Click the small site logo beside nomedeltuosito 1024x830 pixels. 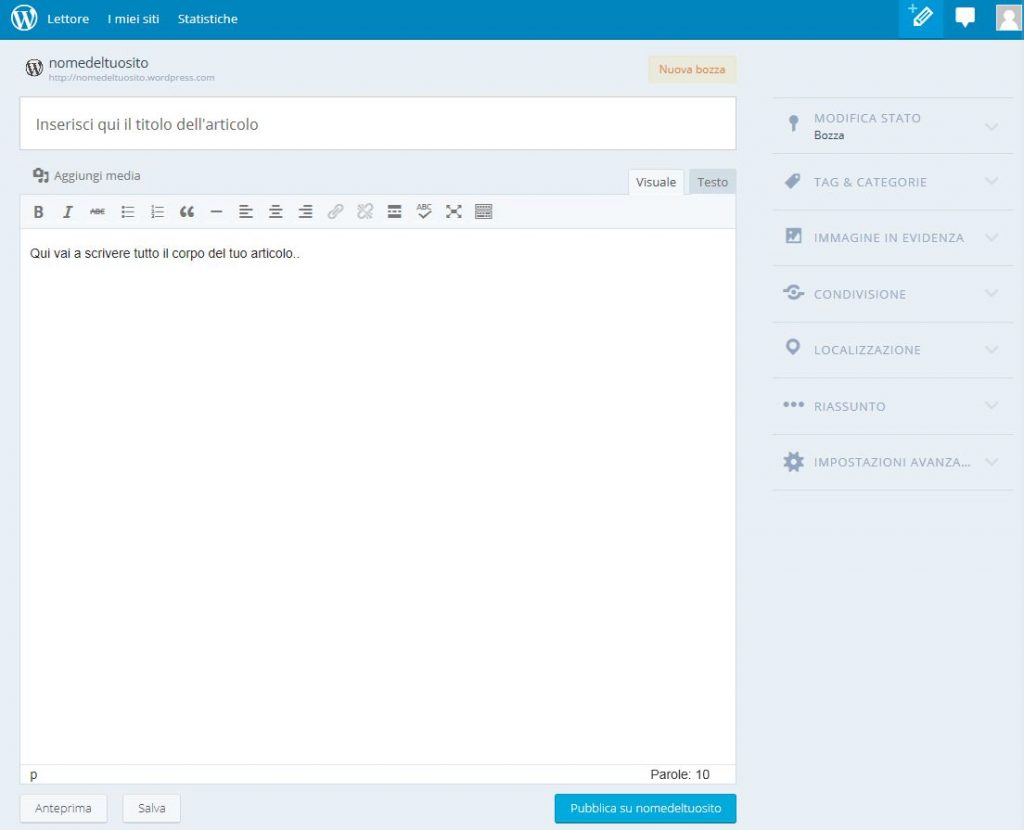point(34,67)
